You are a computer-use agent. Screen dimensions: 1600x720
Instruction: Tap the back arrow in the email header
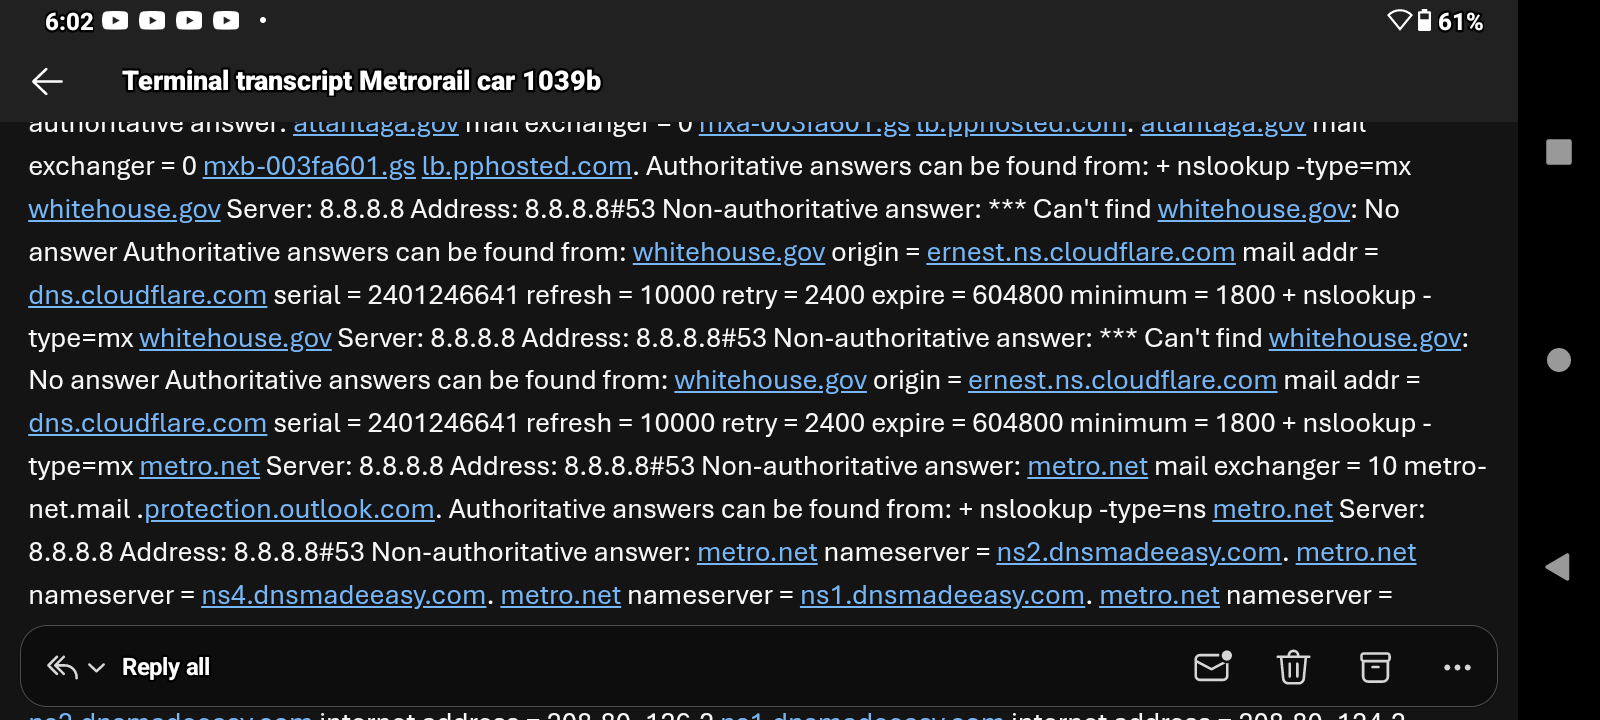pyautogui.click(x=47, y=81)
